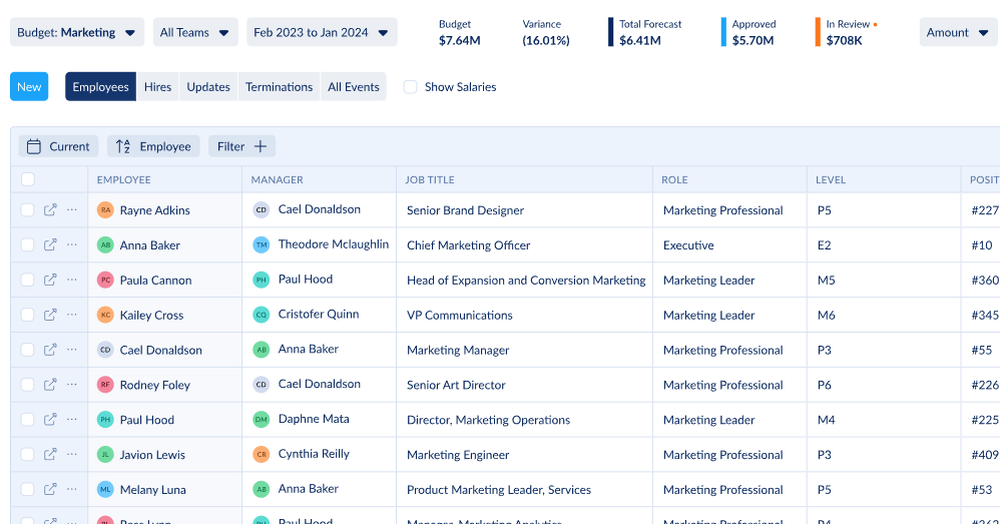Tick the select-all checkbox in table header
Image resolution: width=1000 pixels, height=524 pixels.
[x=27, y=179]
